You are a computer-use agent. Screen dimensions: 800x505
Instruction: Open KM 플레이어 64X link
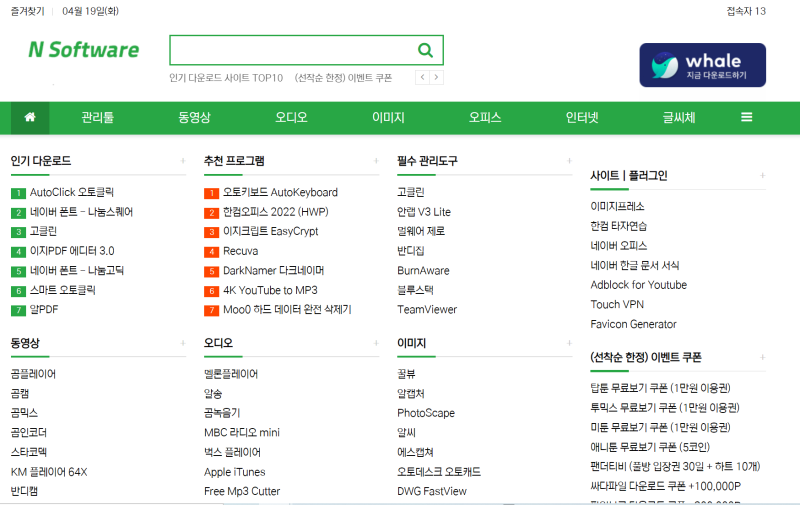pyautogui.click(x=49, y=472)
